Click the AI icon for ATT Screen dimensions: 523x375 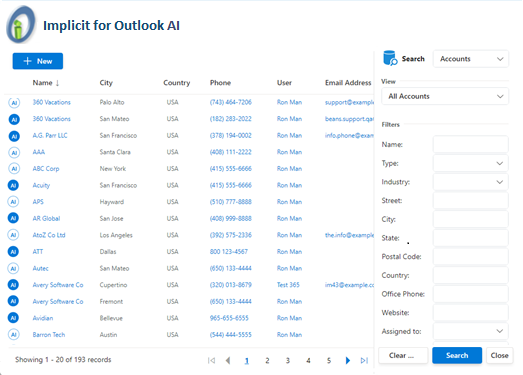point(13,252)
